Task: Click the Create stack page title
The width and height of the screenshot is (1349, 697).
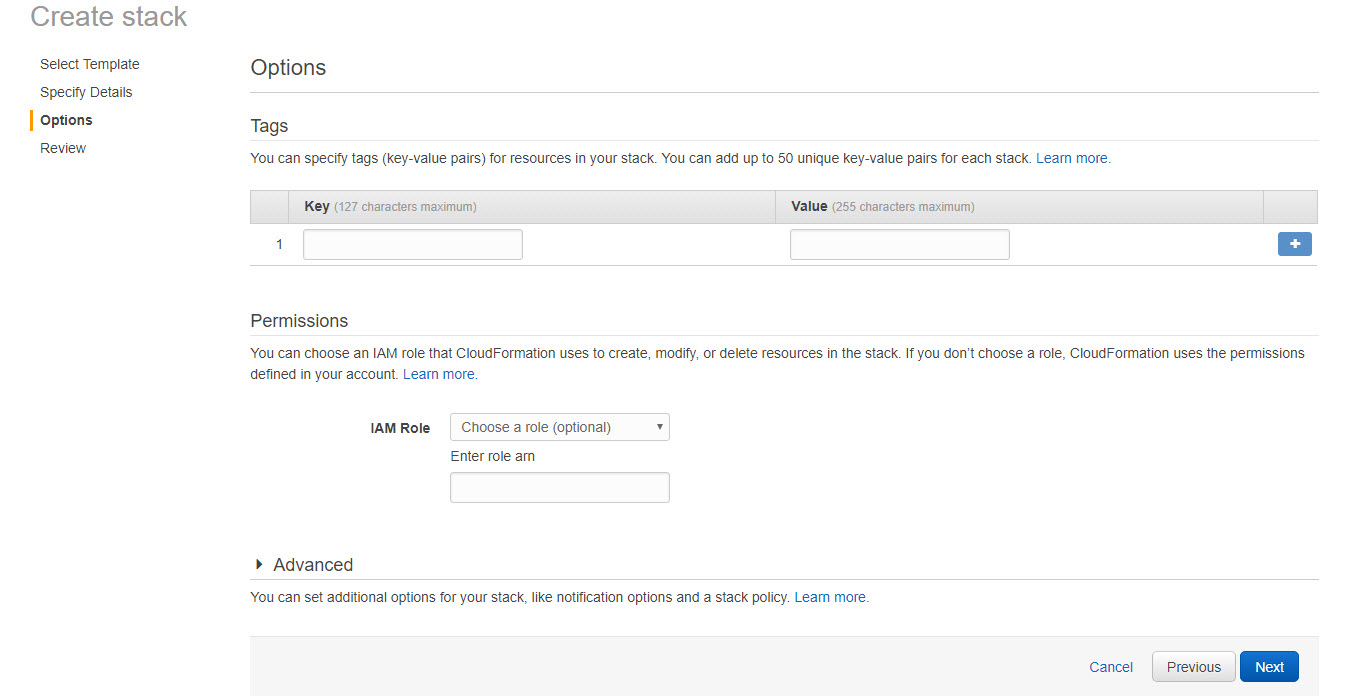Action: 109,17
